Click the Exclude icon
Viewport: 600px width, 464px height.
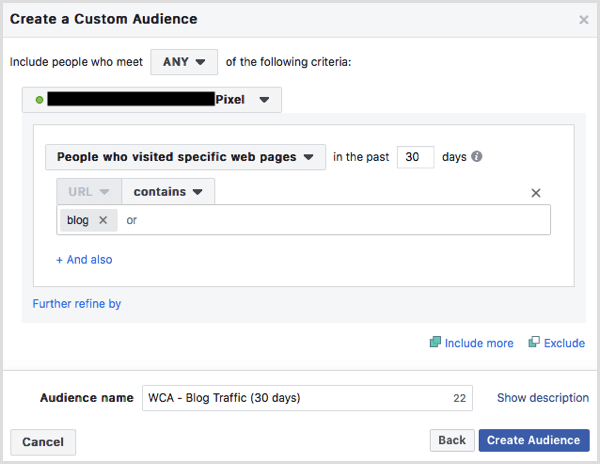click(x=534, y=343)
